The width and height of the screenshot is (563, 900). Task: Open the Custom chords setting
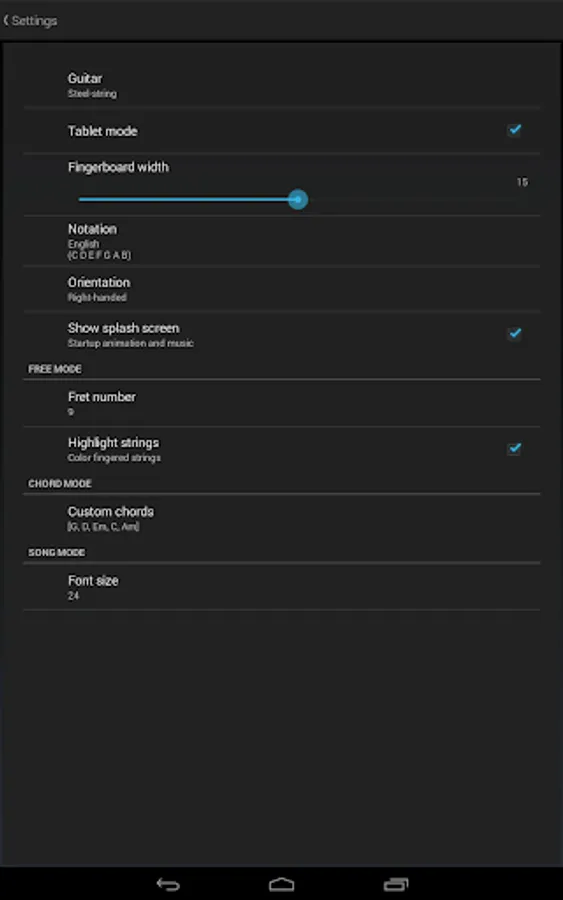pos(281,518)
